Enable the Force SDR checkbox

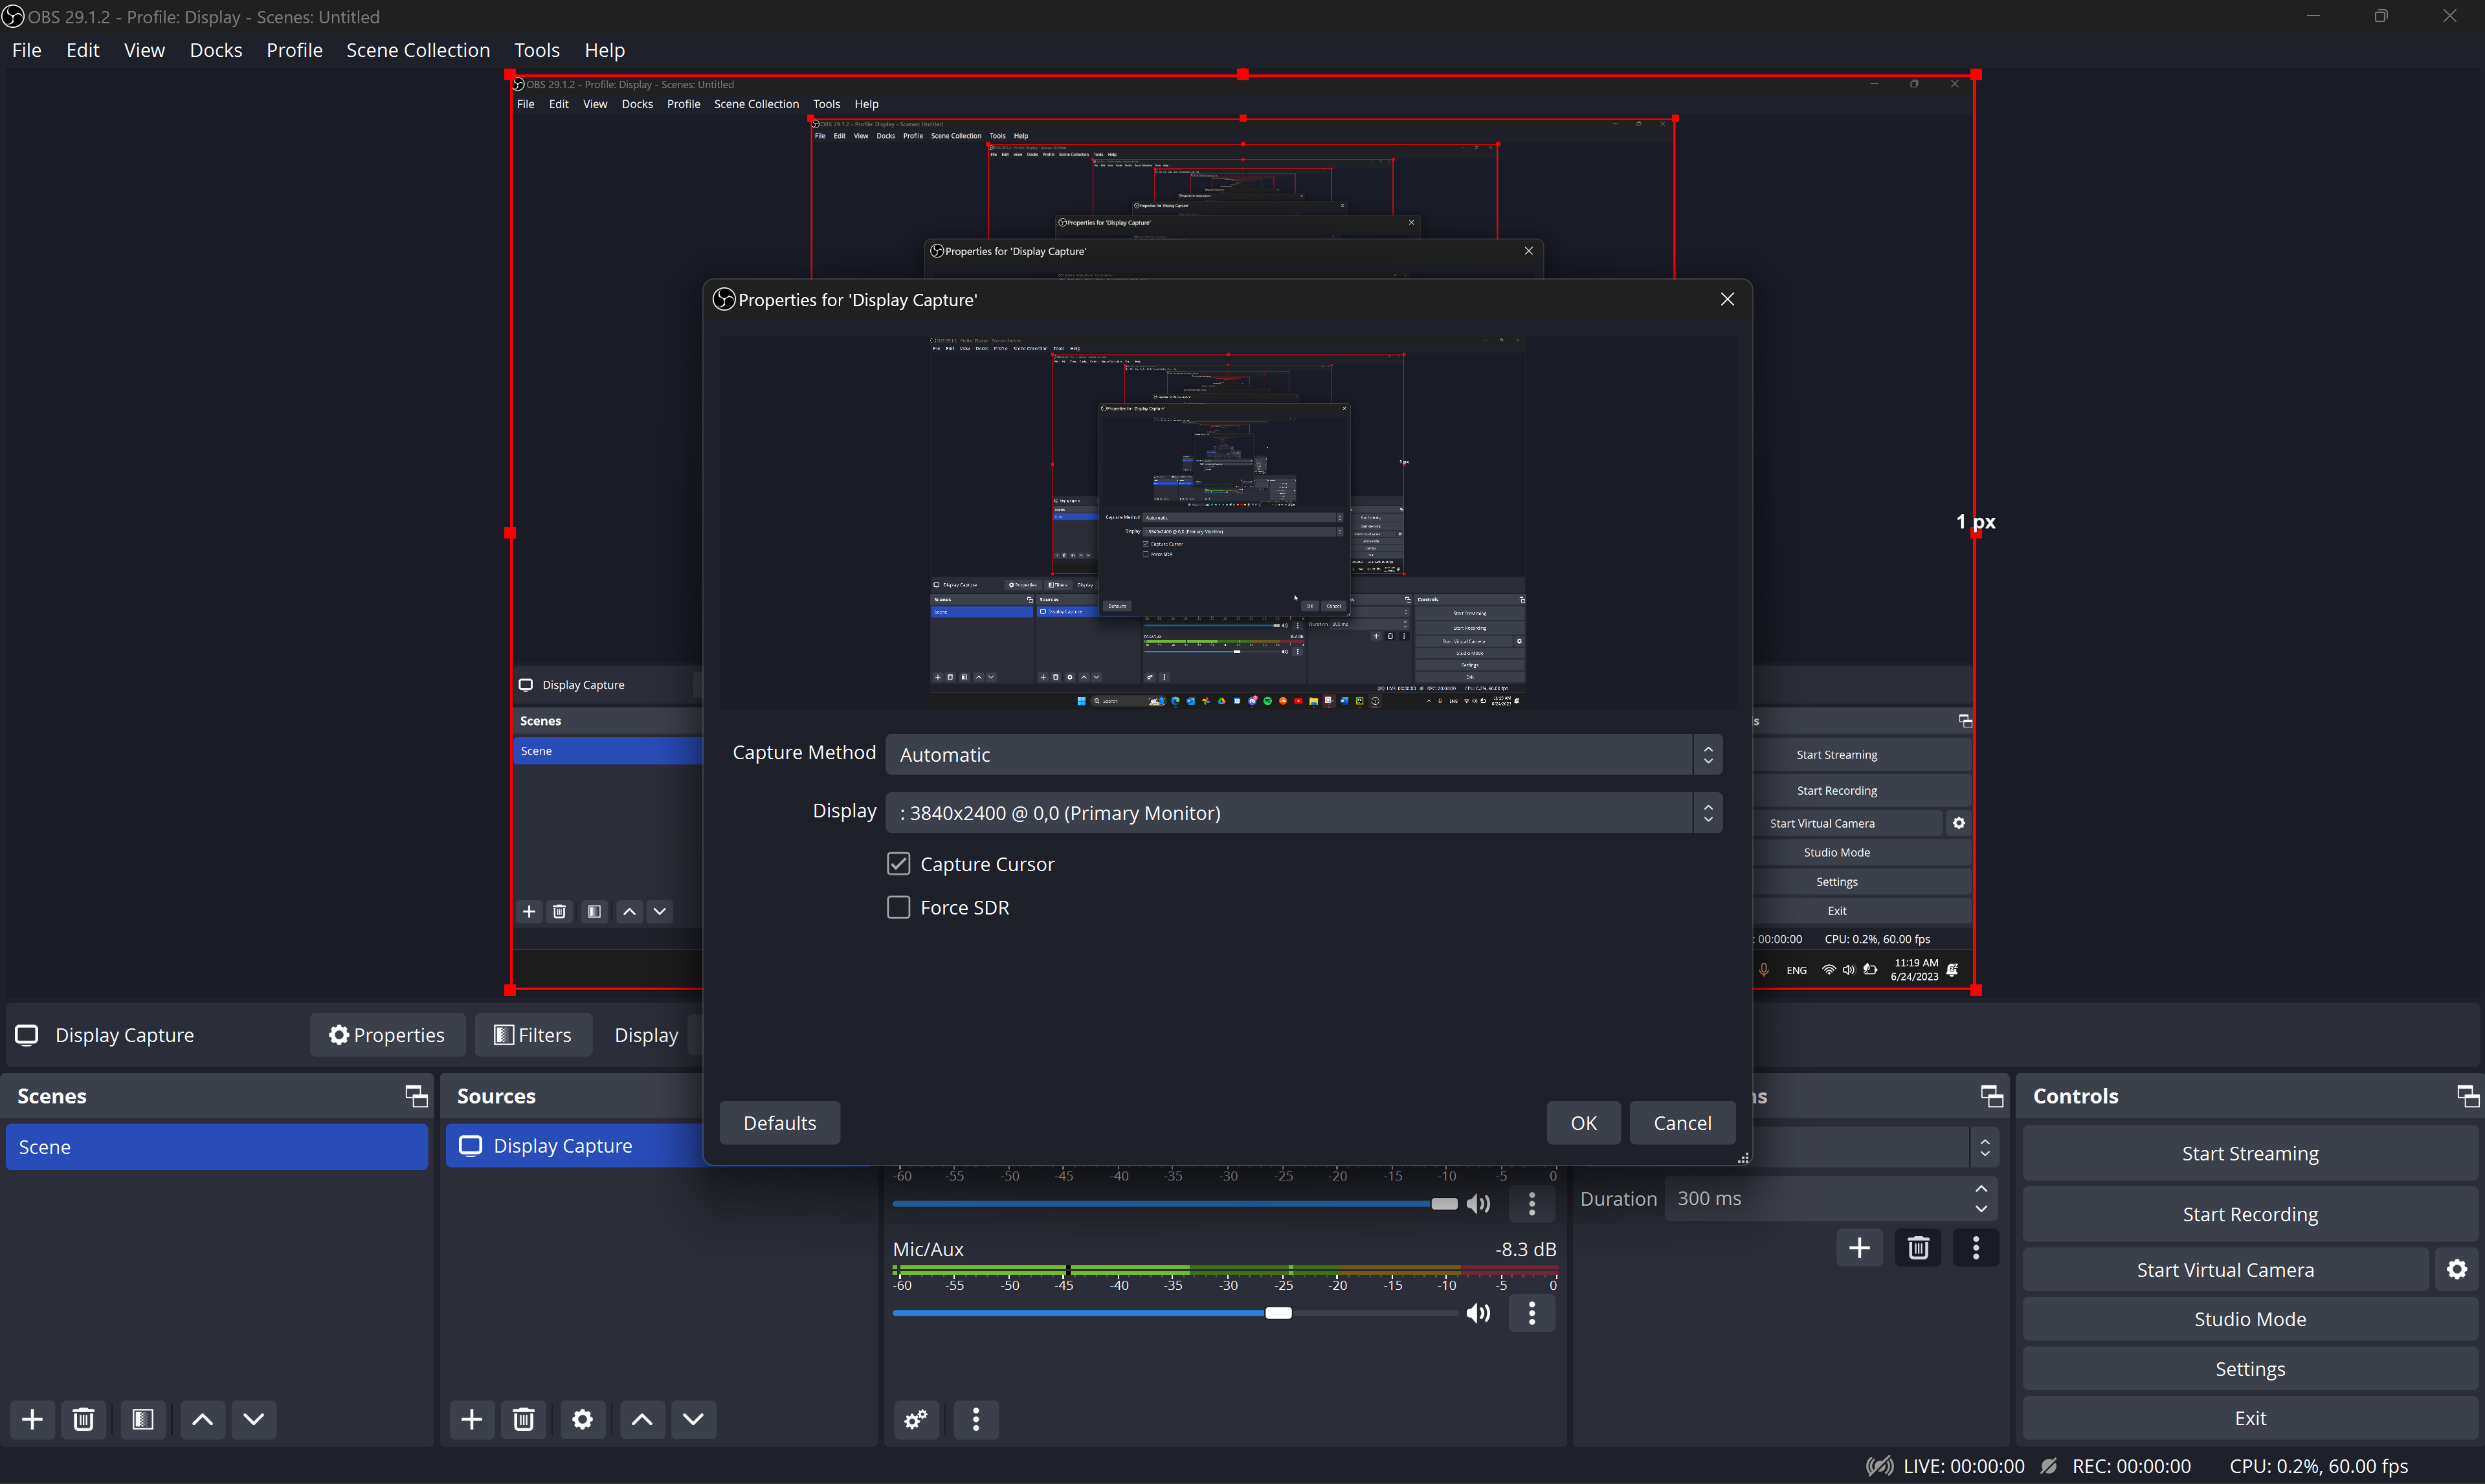tap(898, 907)
